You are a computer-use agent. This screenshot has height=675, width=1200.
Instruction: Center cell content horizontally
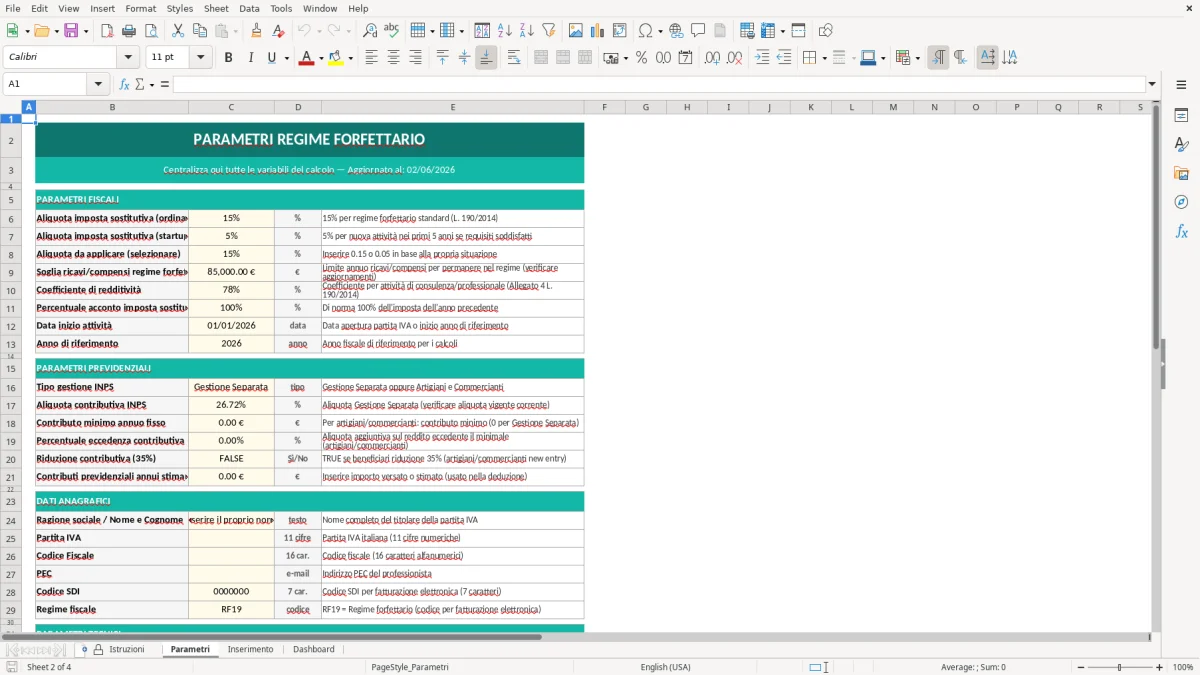393,58
